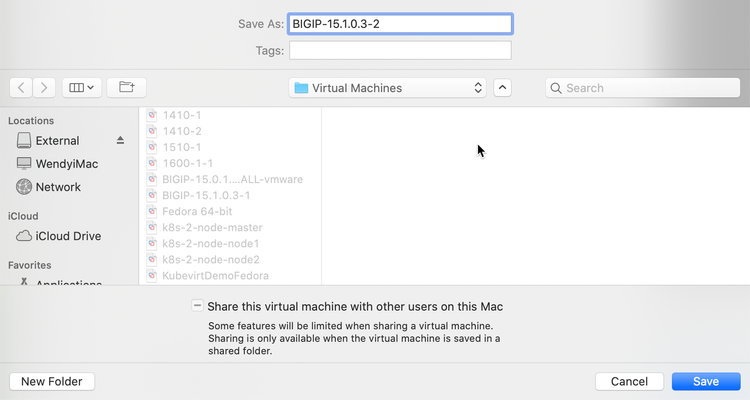Select WendyiMac in the sidebar
This screenshot has width=750, height=400.
pos(65,164)
